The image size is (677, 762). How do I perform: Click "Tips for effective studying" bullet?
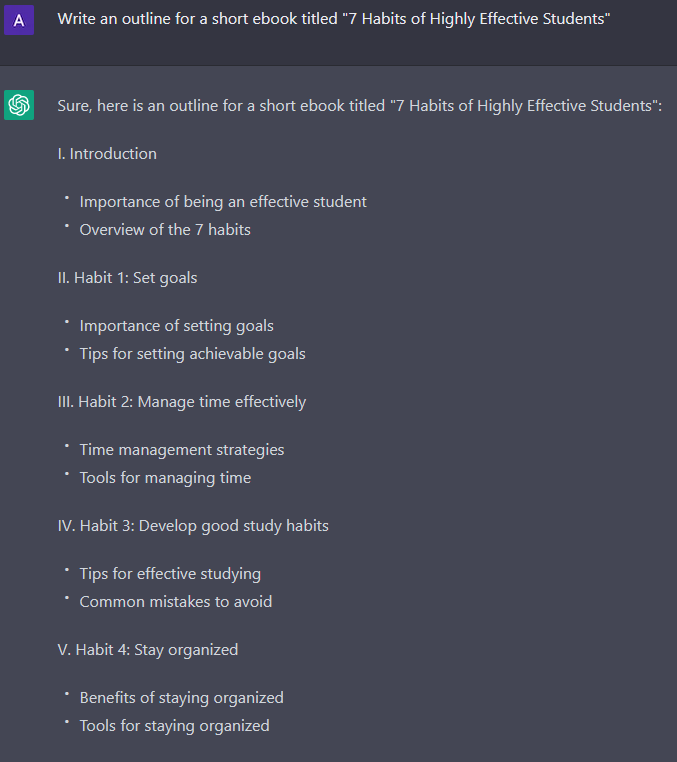pos(170,574)
